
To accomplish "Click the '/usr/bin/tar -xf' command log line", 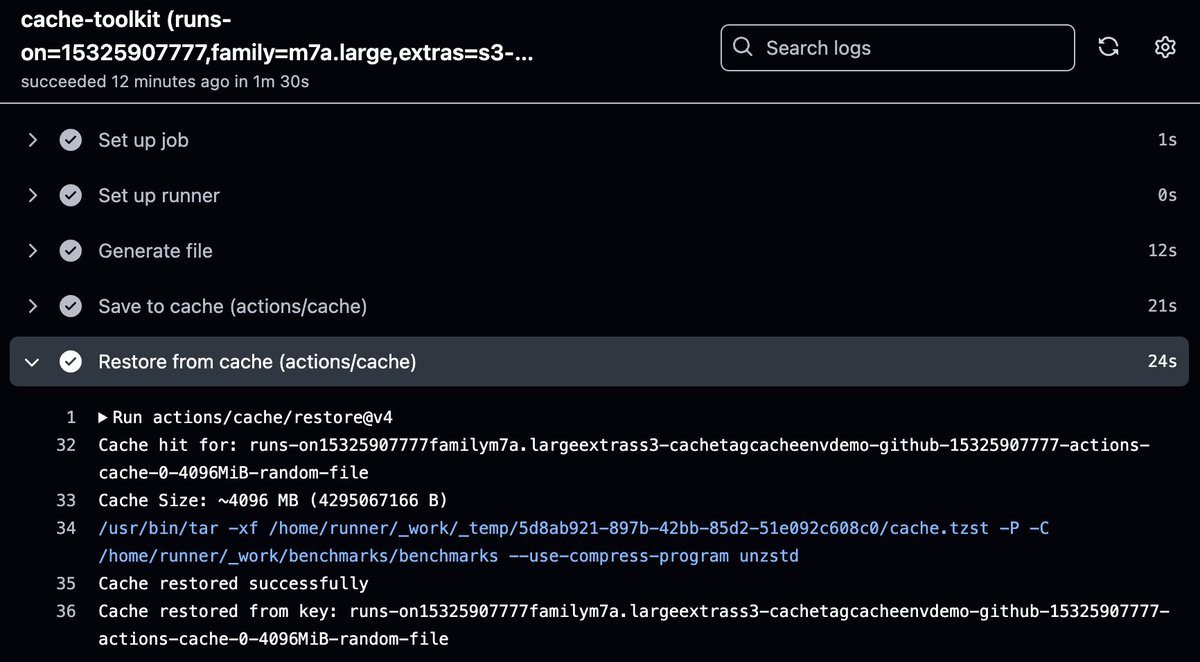I will (x=574, y=541).
